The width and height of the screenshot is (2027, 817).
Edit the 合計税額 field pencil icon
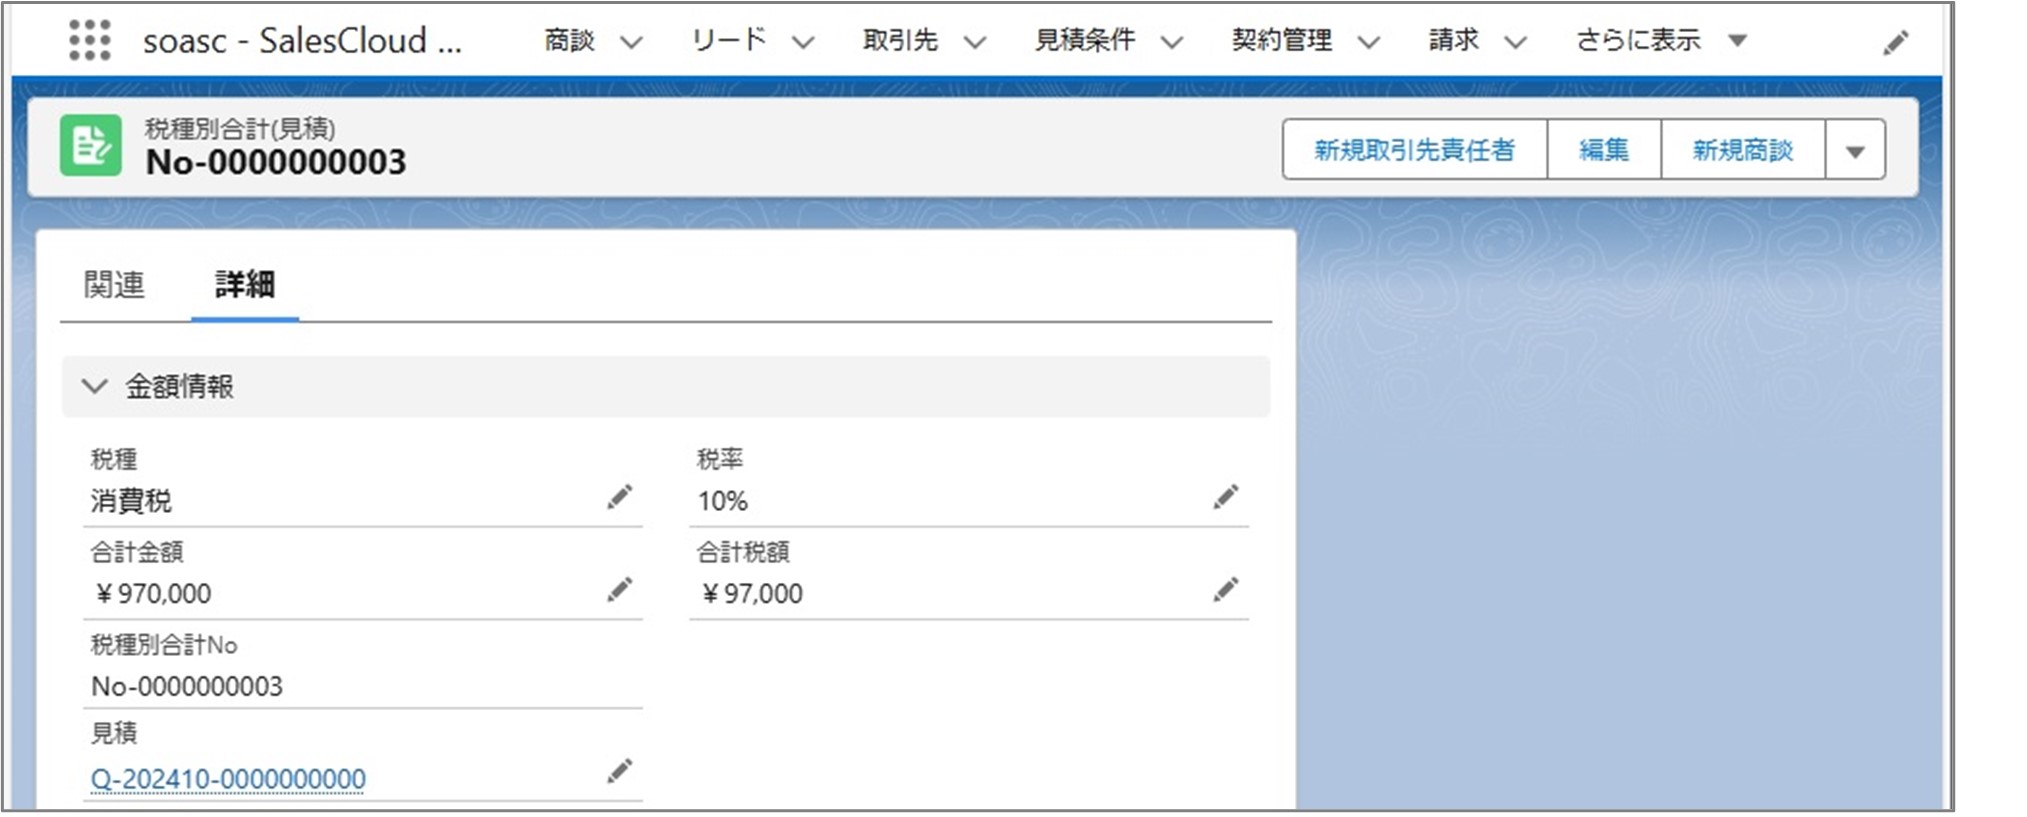1226,590
